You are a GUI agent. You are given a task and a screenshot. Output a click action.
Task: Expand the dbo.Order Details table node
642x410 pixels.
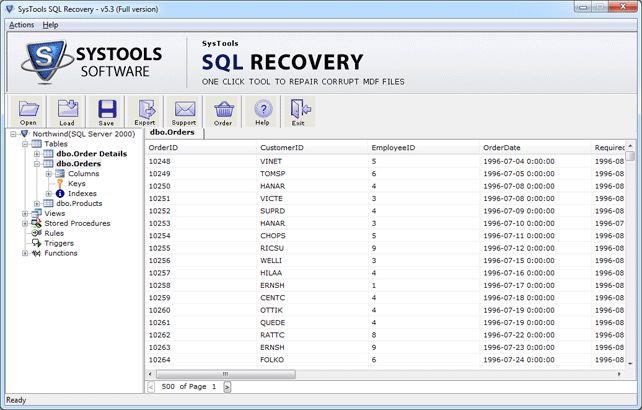point(37,153)
